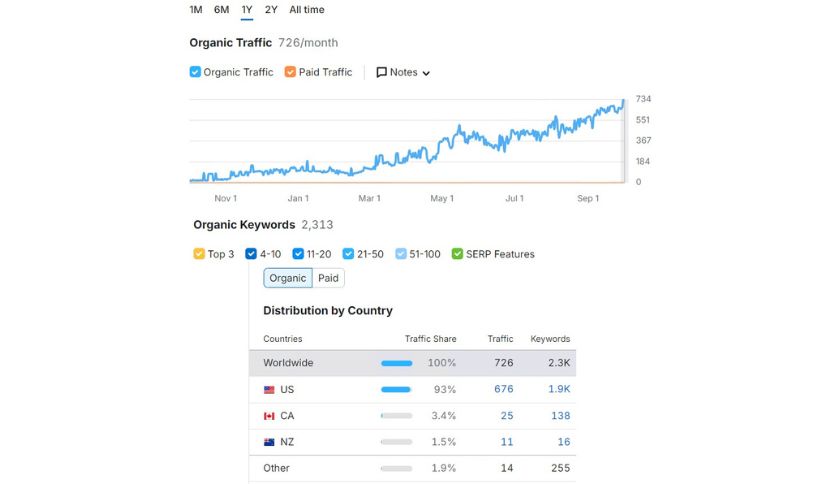Click the US traffic share bar
Viewport: 836px width, 484px height.
tap(396, 389)
